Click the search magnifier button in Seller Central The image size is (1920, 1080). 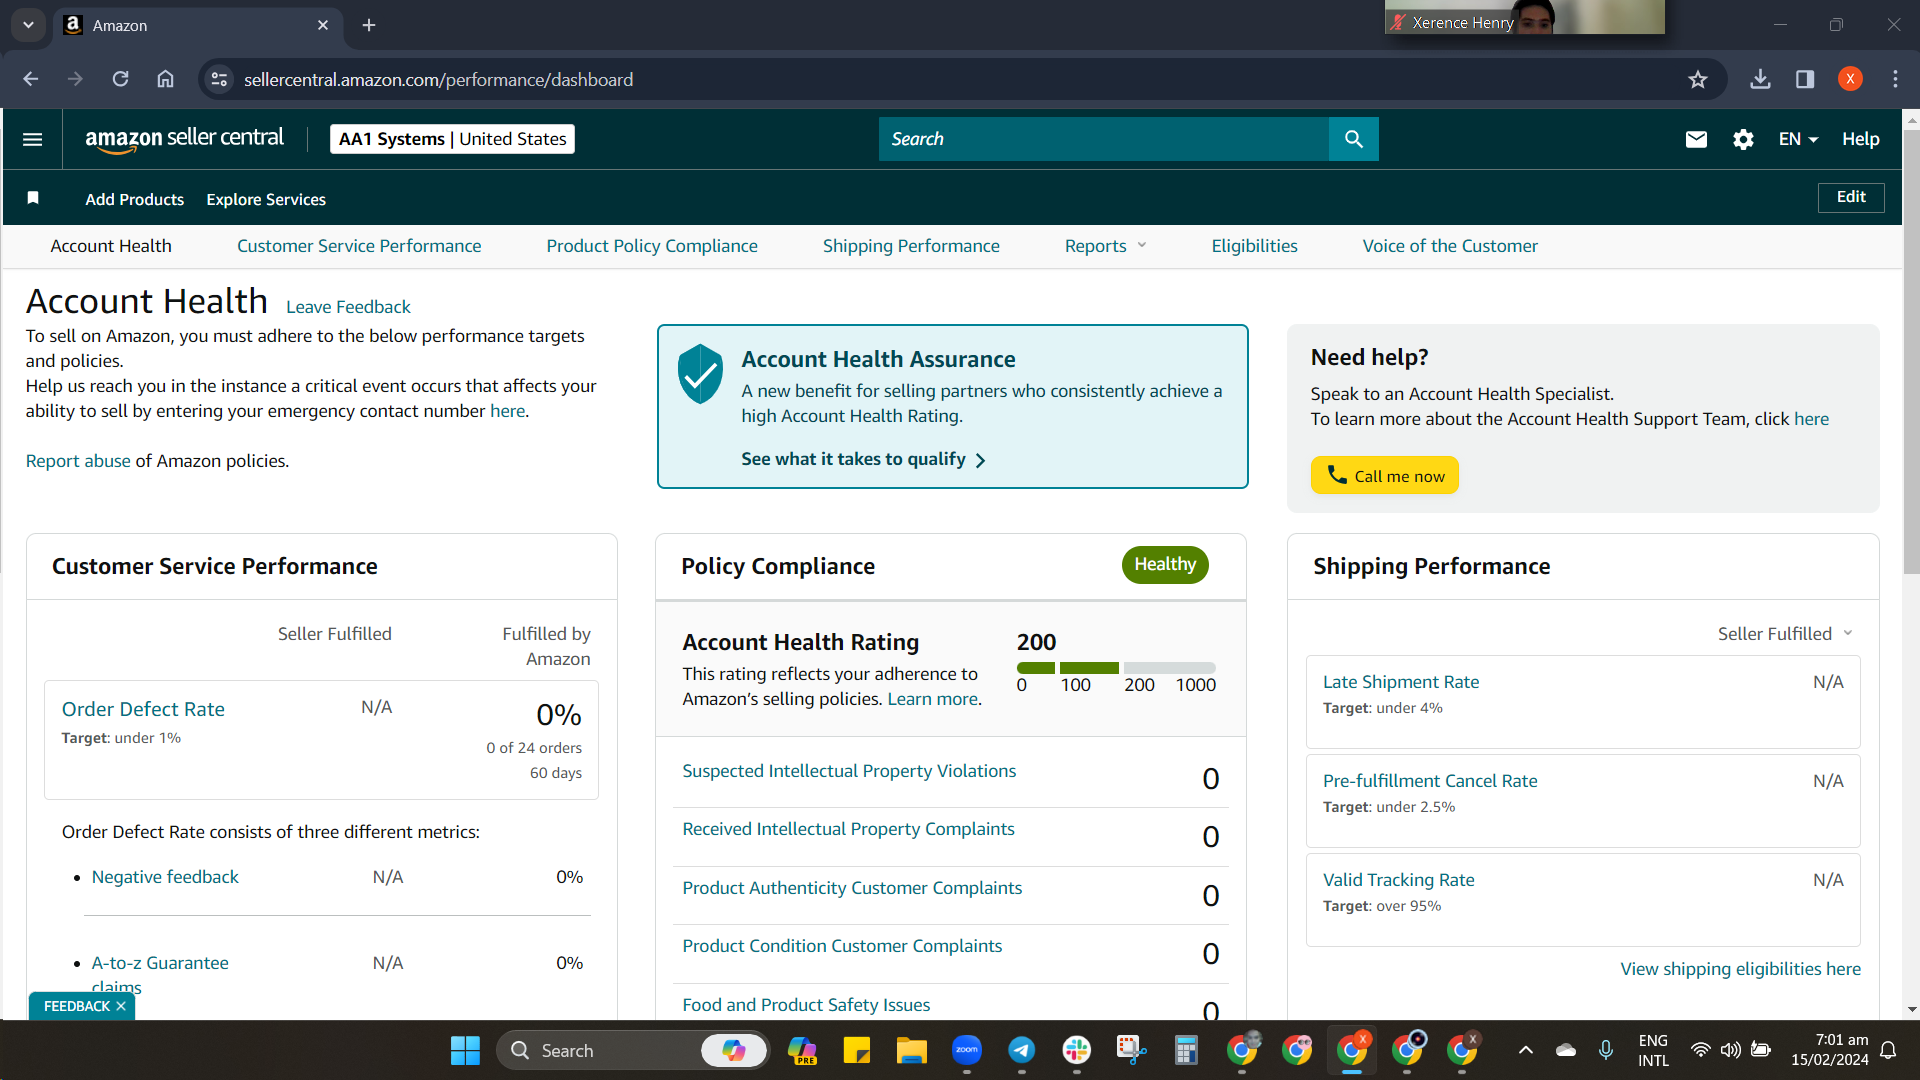tap(1353, 139)
